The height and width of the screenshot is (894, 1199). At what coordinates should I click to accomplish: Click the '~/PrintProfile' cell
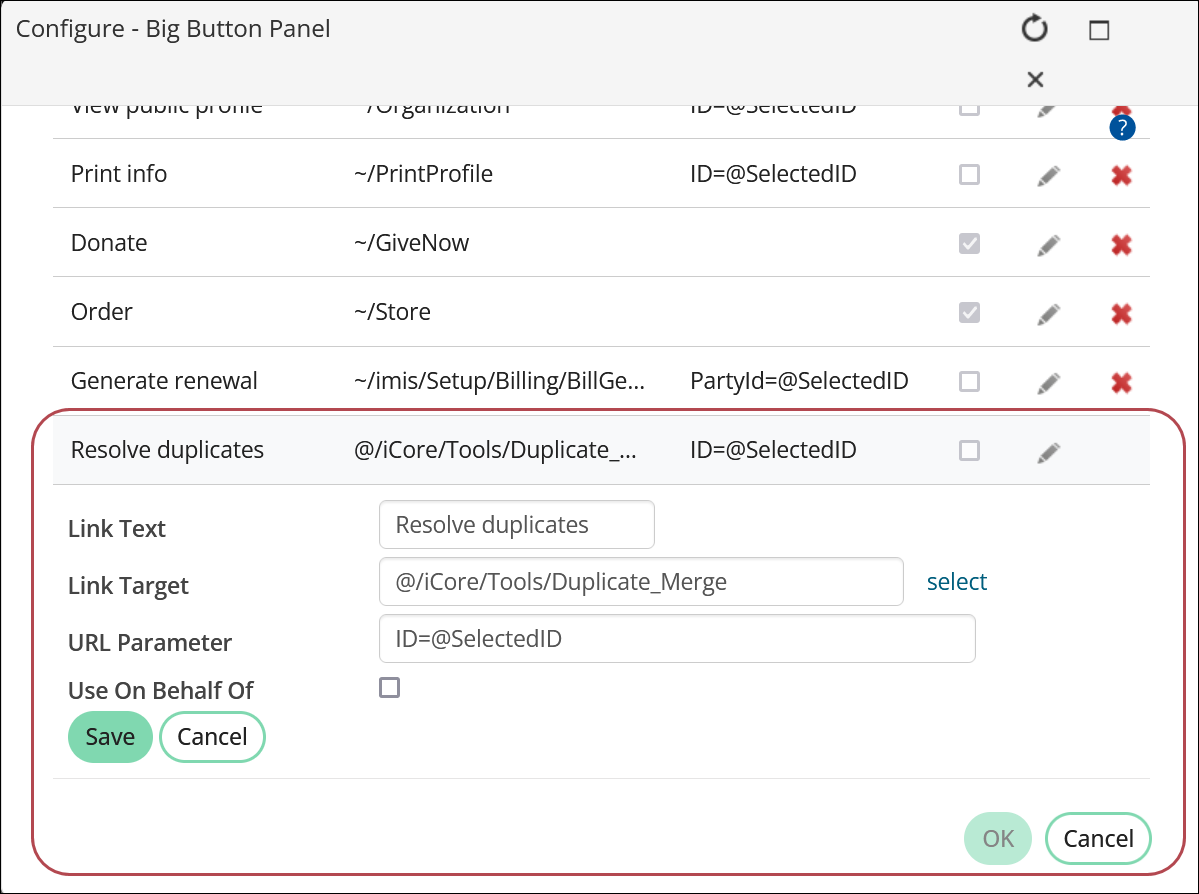coord(423,174)
